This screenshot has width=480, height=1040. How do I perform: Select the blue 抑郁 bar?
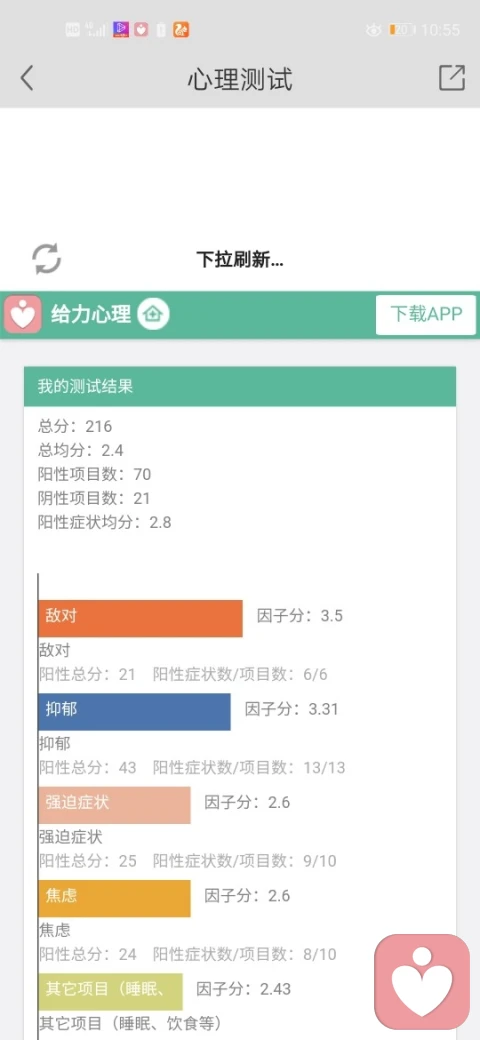(x=134, y=712)
